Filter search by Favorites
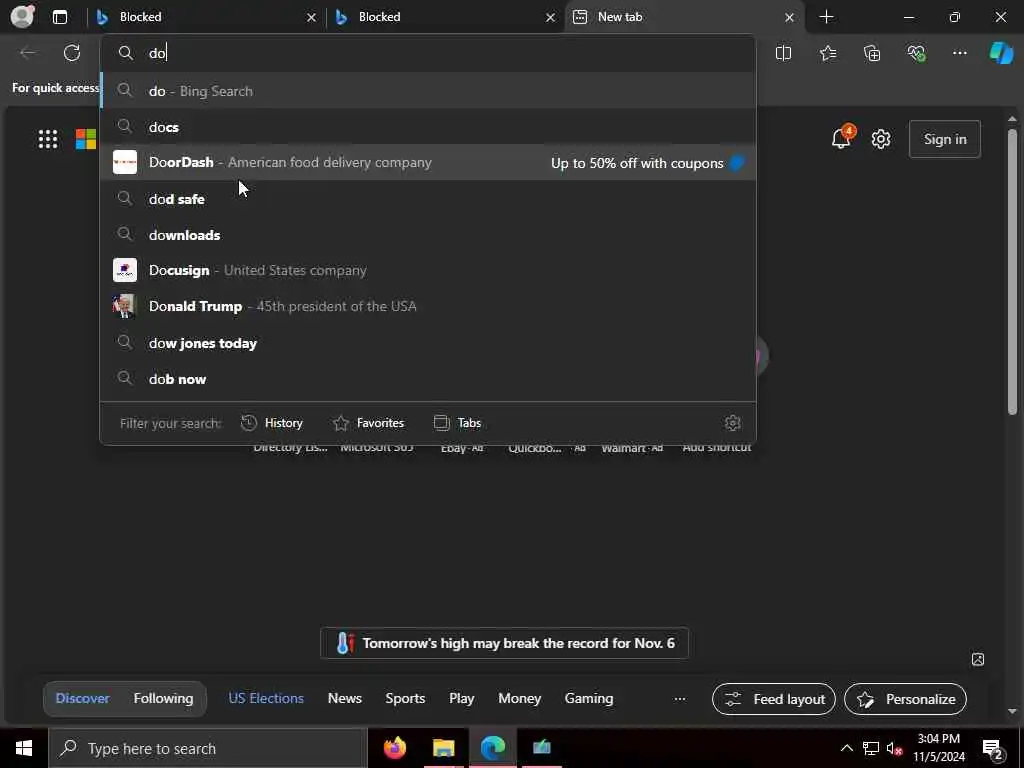 368,423
